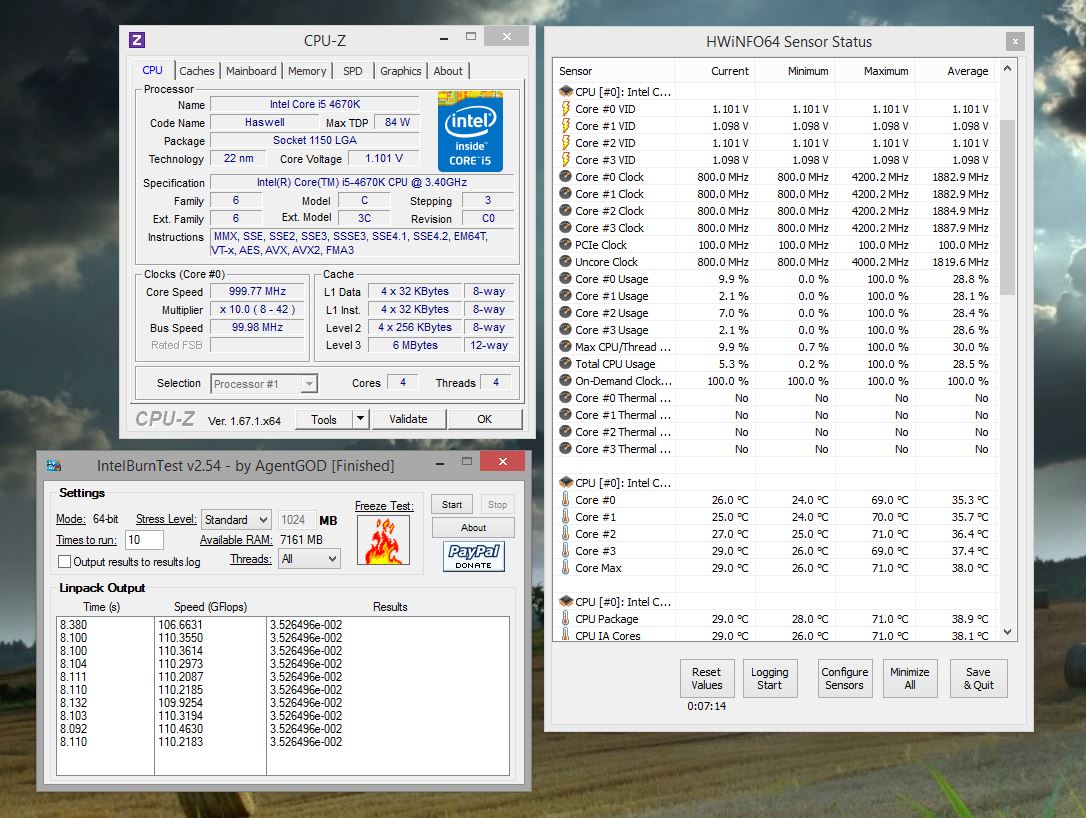1086x818 pixels.
Task: Click the Intel Core i5 inside logo
Action: (470, 132)
